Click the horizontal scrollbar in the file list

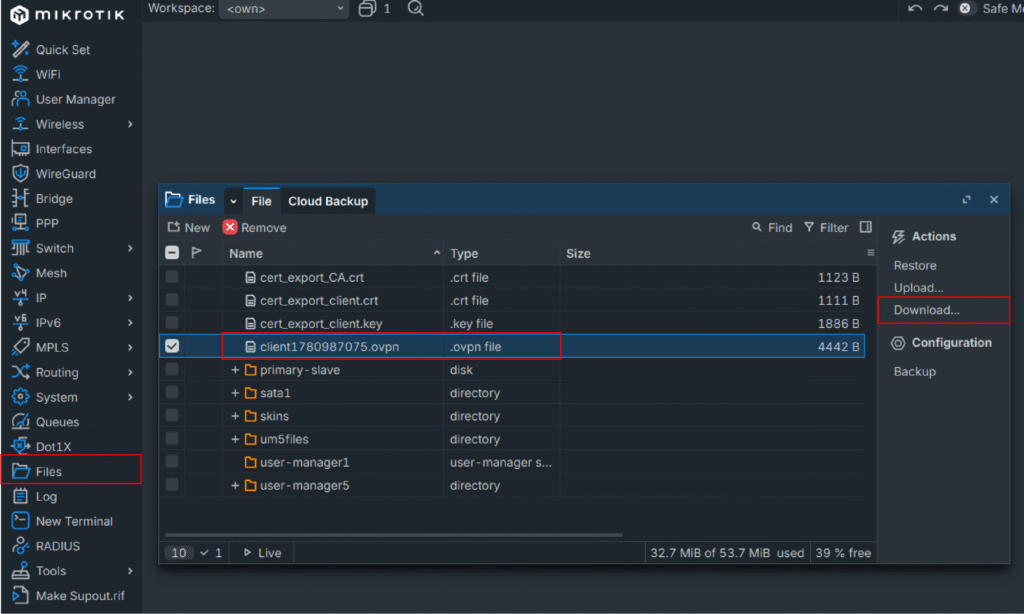393,534
